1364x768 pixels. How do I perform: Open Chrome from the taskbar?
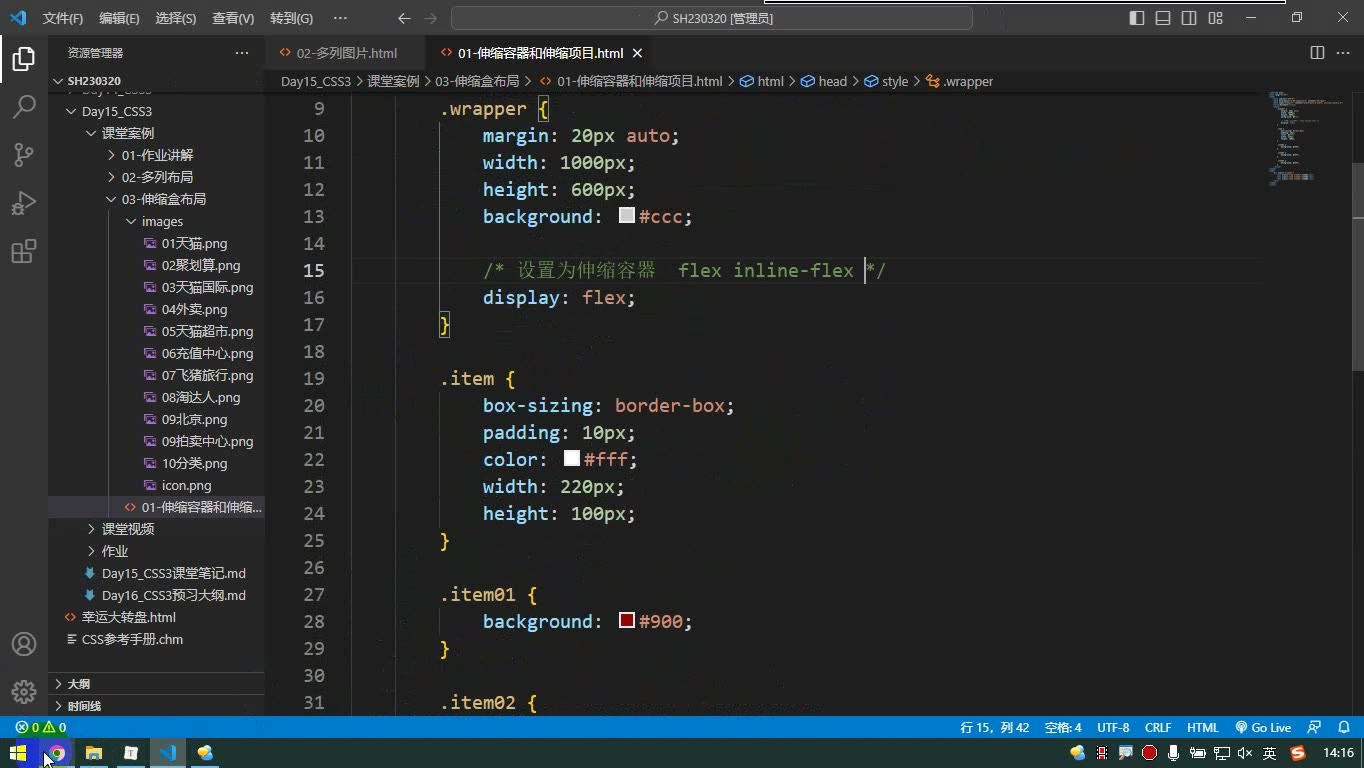[57, 753]
